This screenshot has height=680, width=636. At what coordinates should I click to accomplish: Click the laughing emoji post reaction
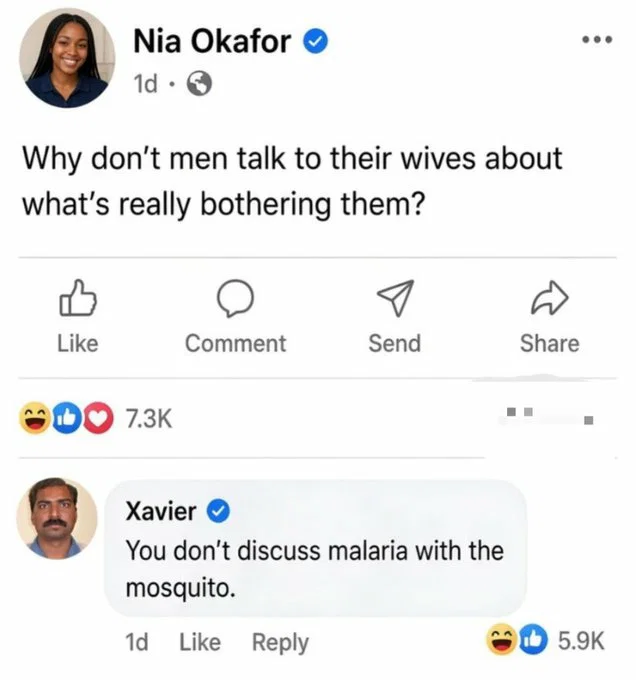click(35, 418)
